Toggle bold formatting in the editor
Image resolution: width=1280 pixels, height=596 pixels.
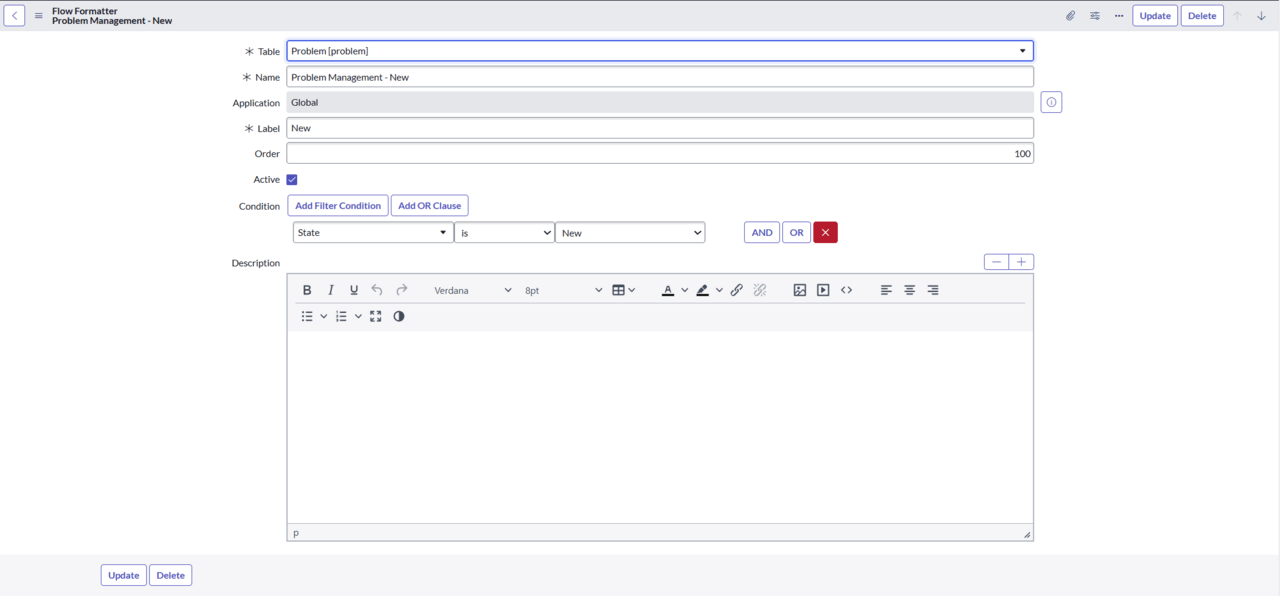point(307,290)
